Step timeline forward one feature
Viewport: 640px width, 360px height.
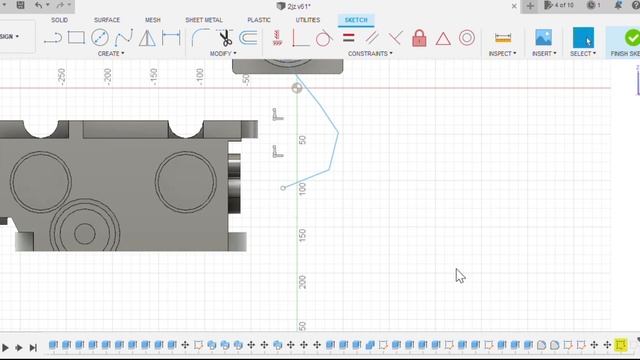pyautogui.click(x=19, y=348)
